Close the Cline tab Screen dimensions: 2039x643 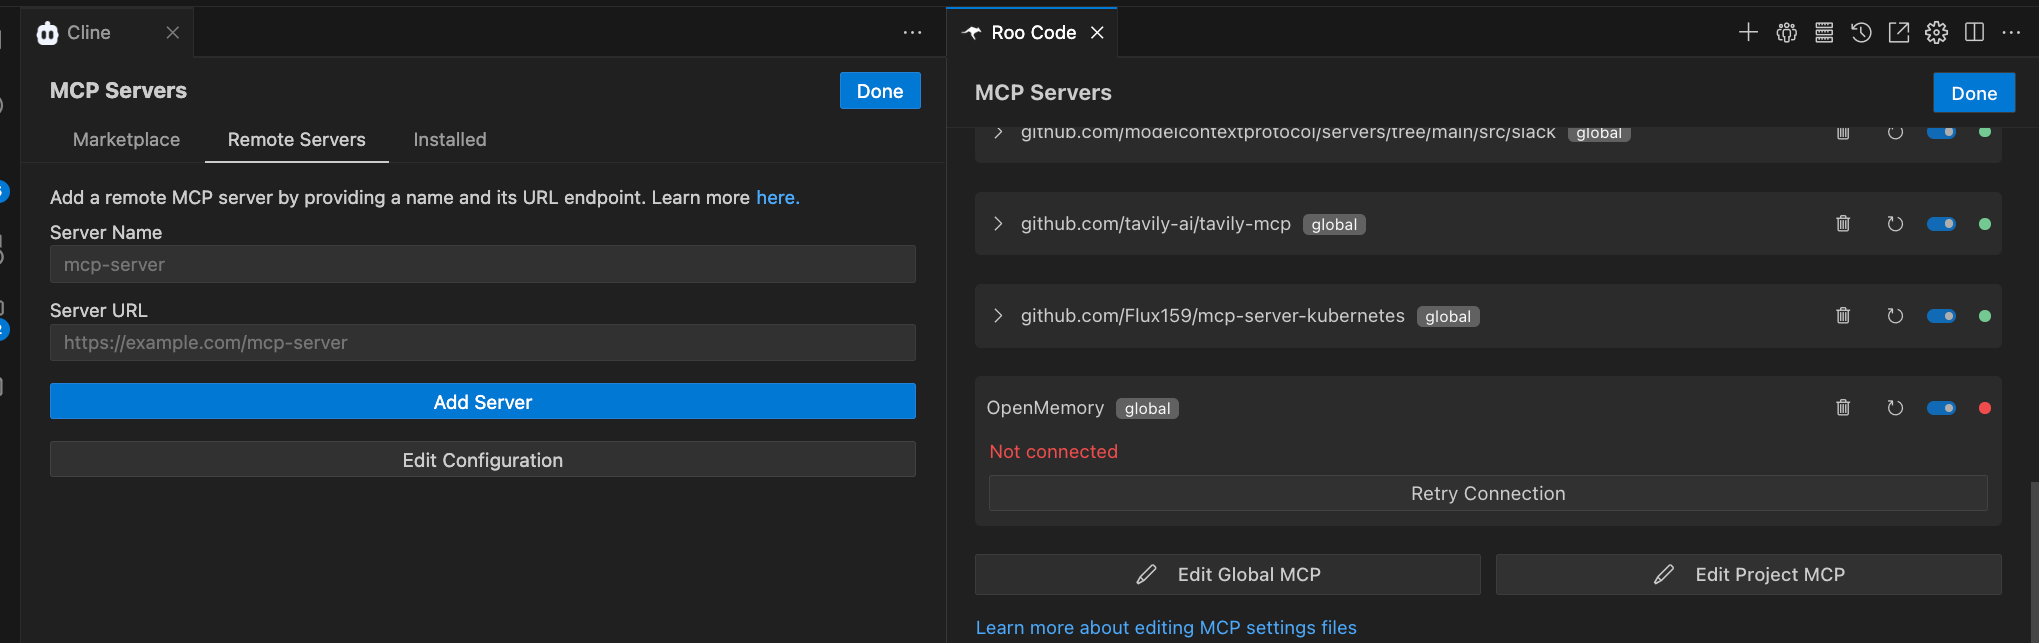[x=172, y=32]
